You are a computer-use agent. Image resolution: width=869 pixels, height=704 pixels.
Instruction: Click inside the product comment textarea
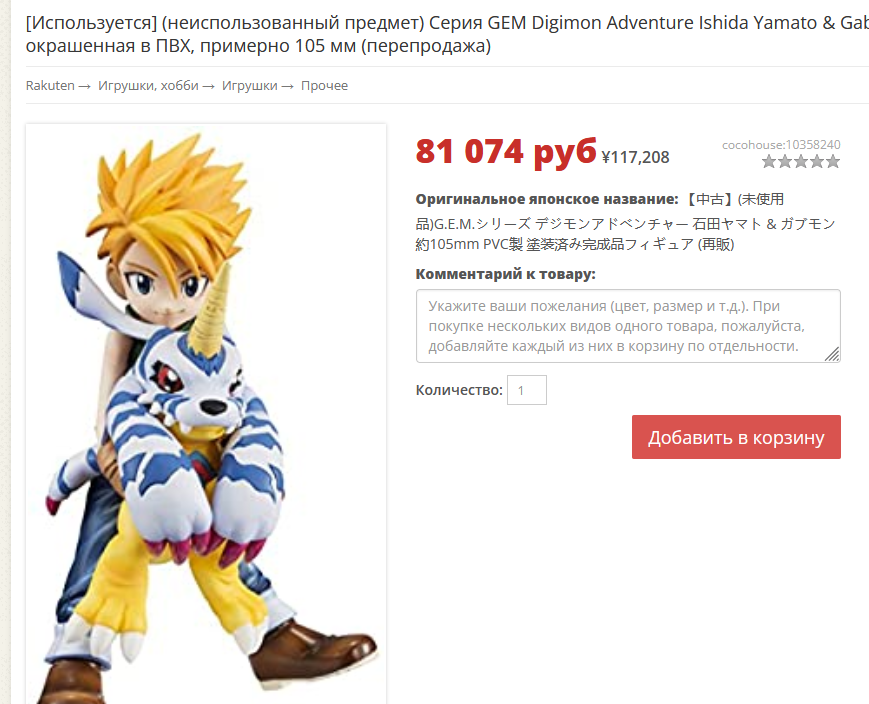coord(628,326)
